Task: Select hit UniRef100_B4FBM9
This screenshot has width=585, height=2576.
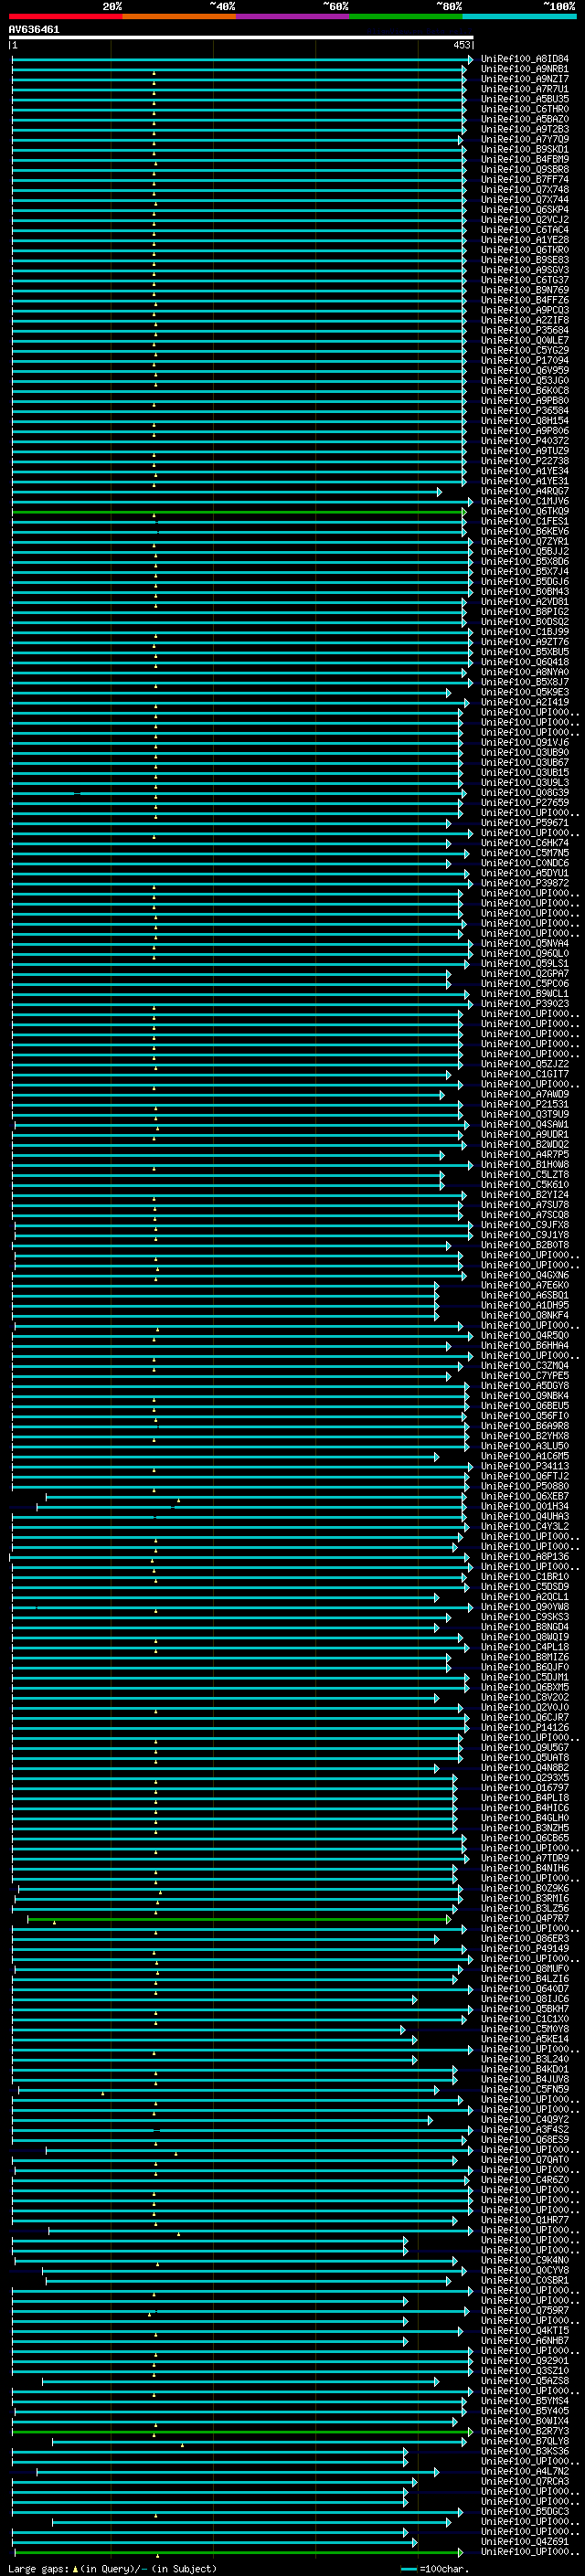Action: (x=525, y=159)
